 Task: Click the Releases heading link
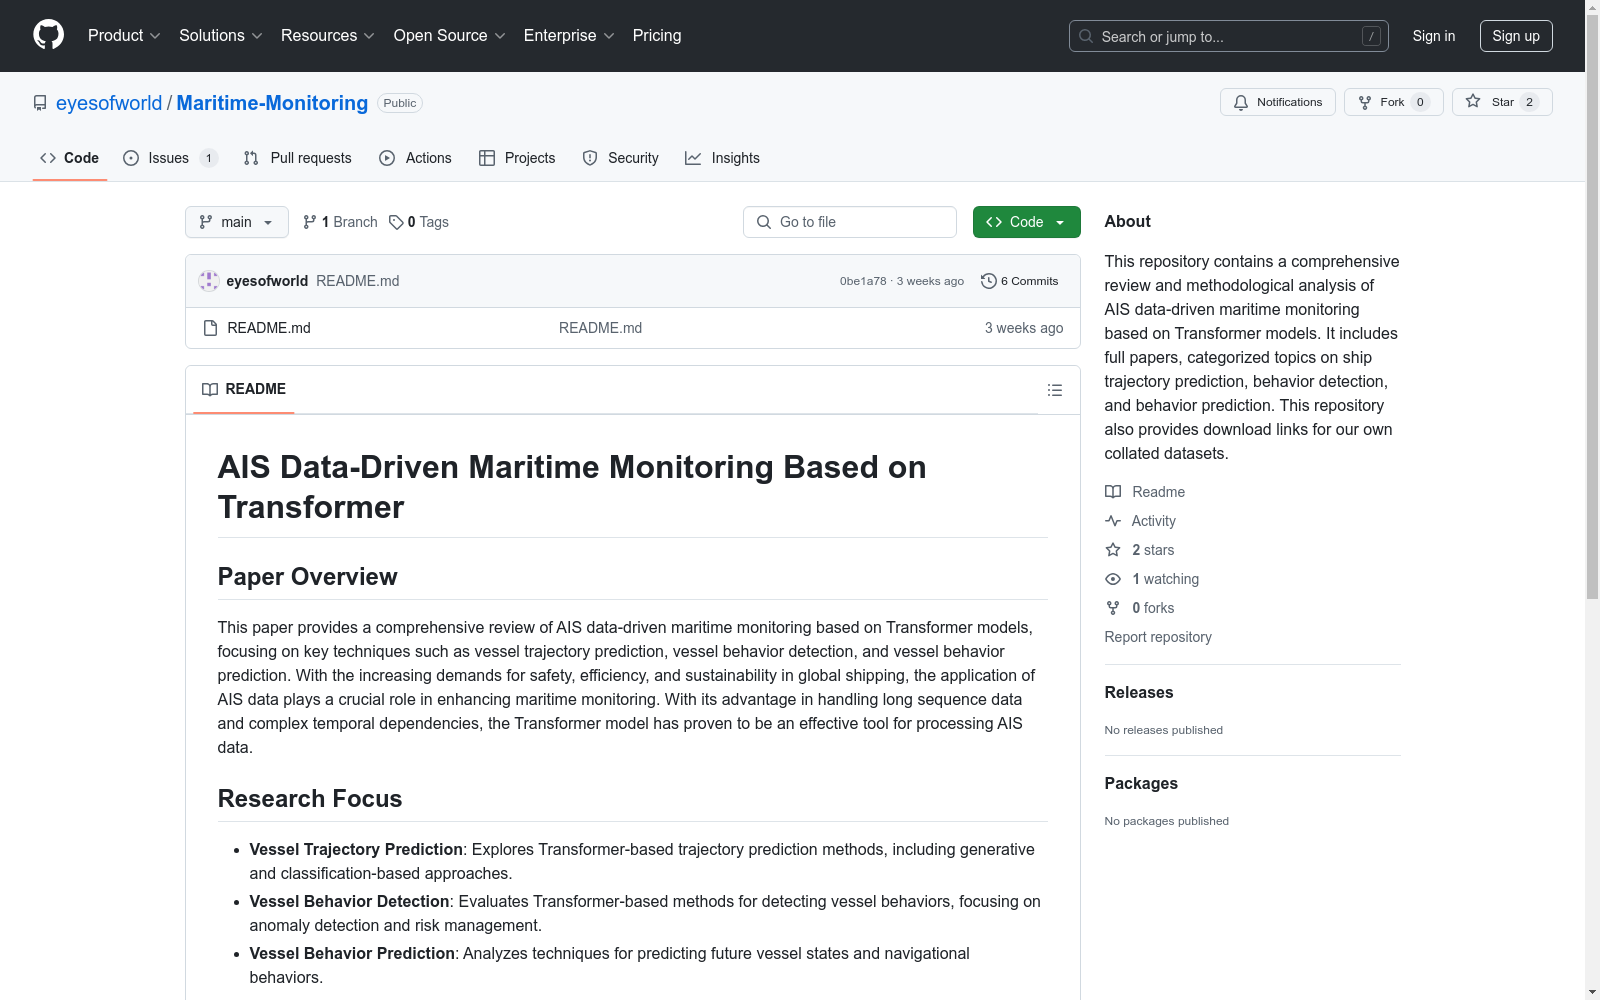[1139, 692]
